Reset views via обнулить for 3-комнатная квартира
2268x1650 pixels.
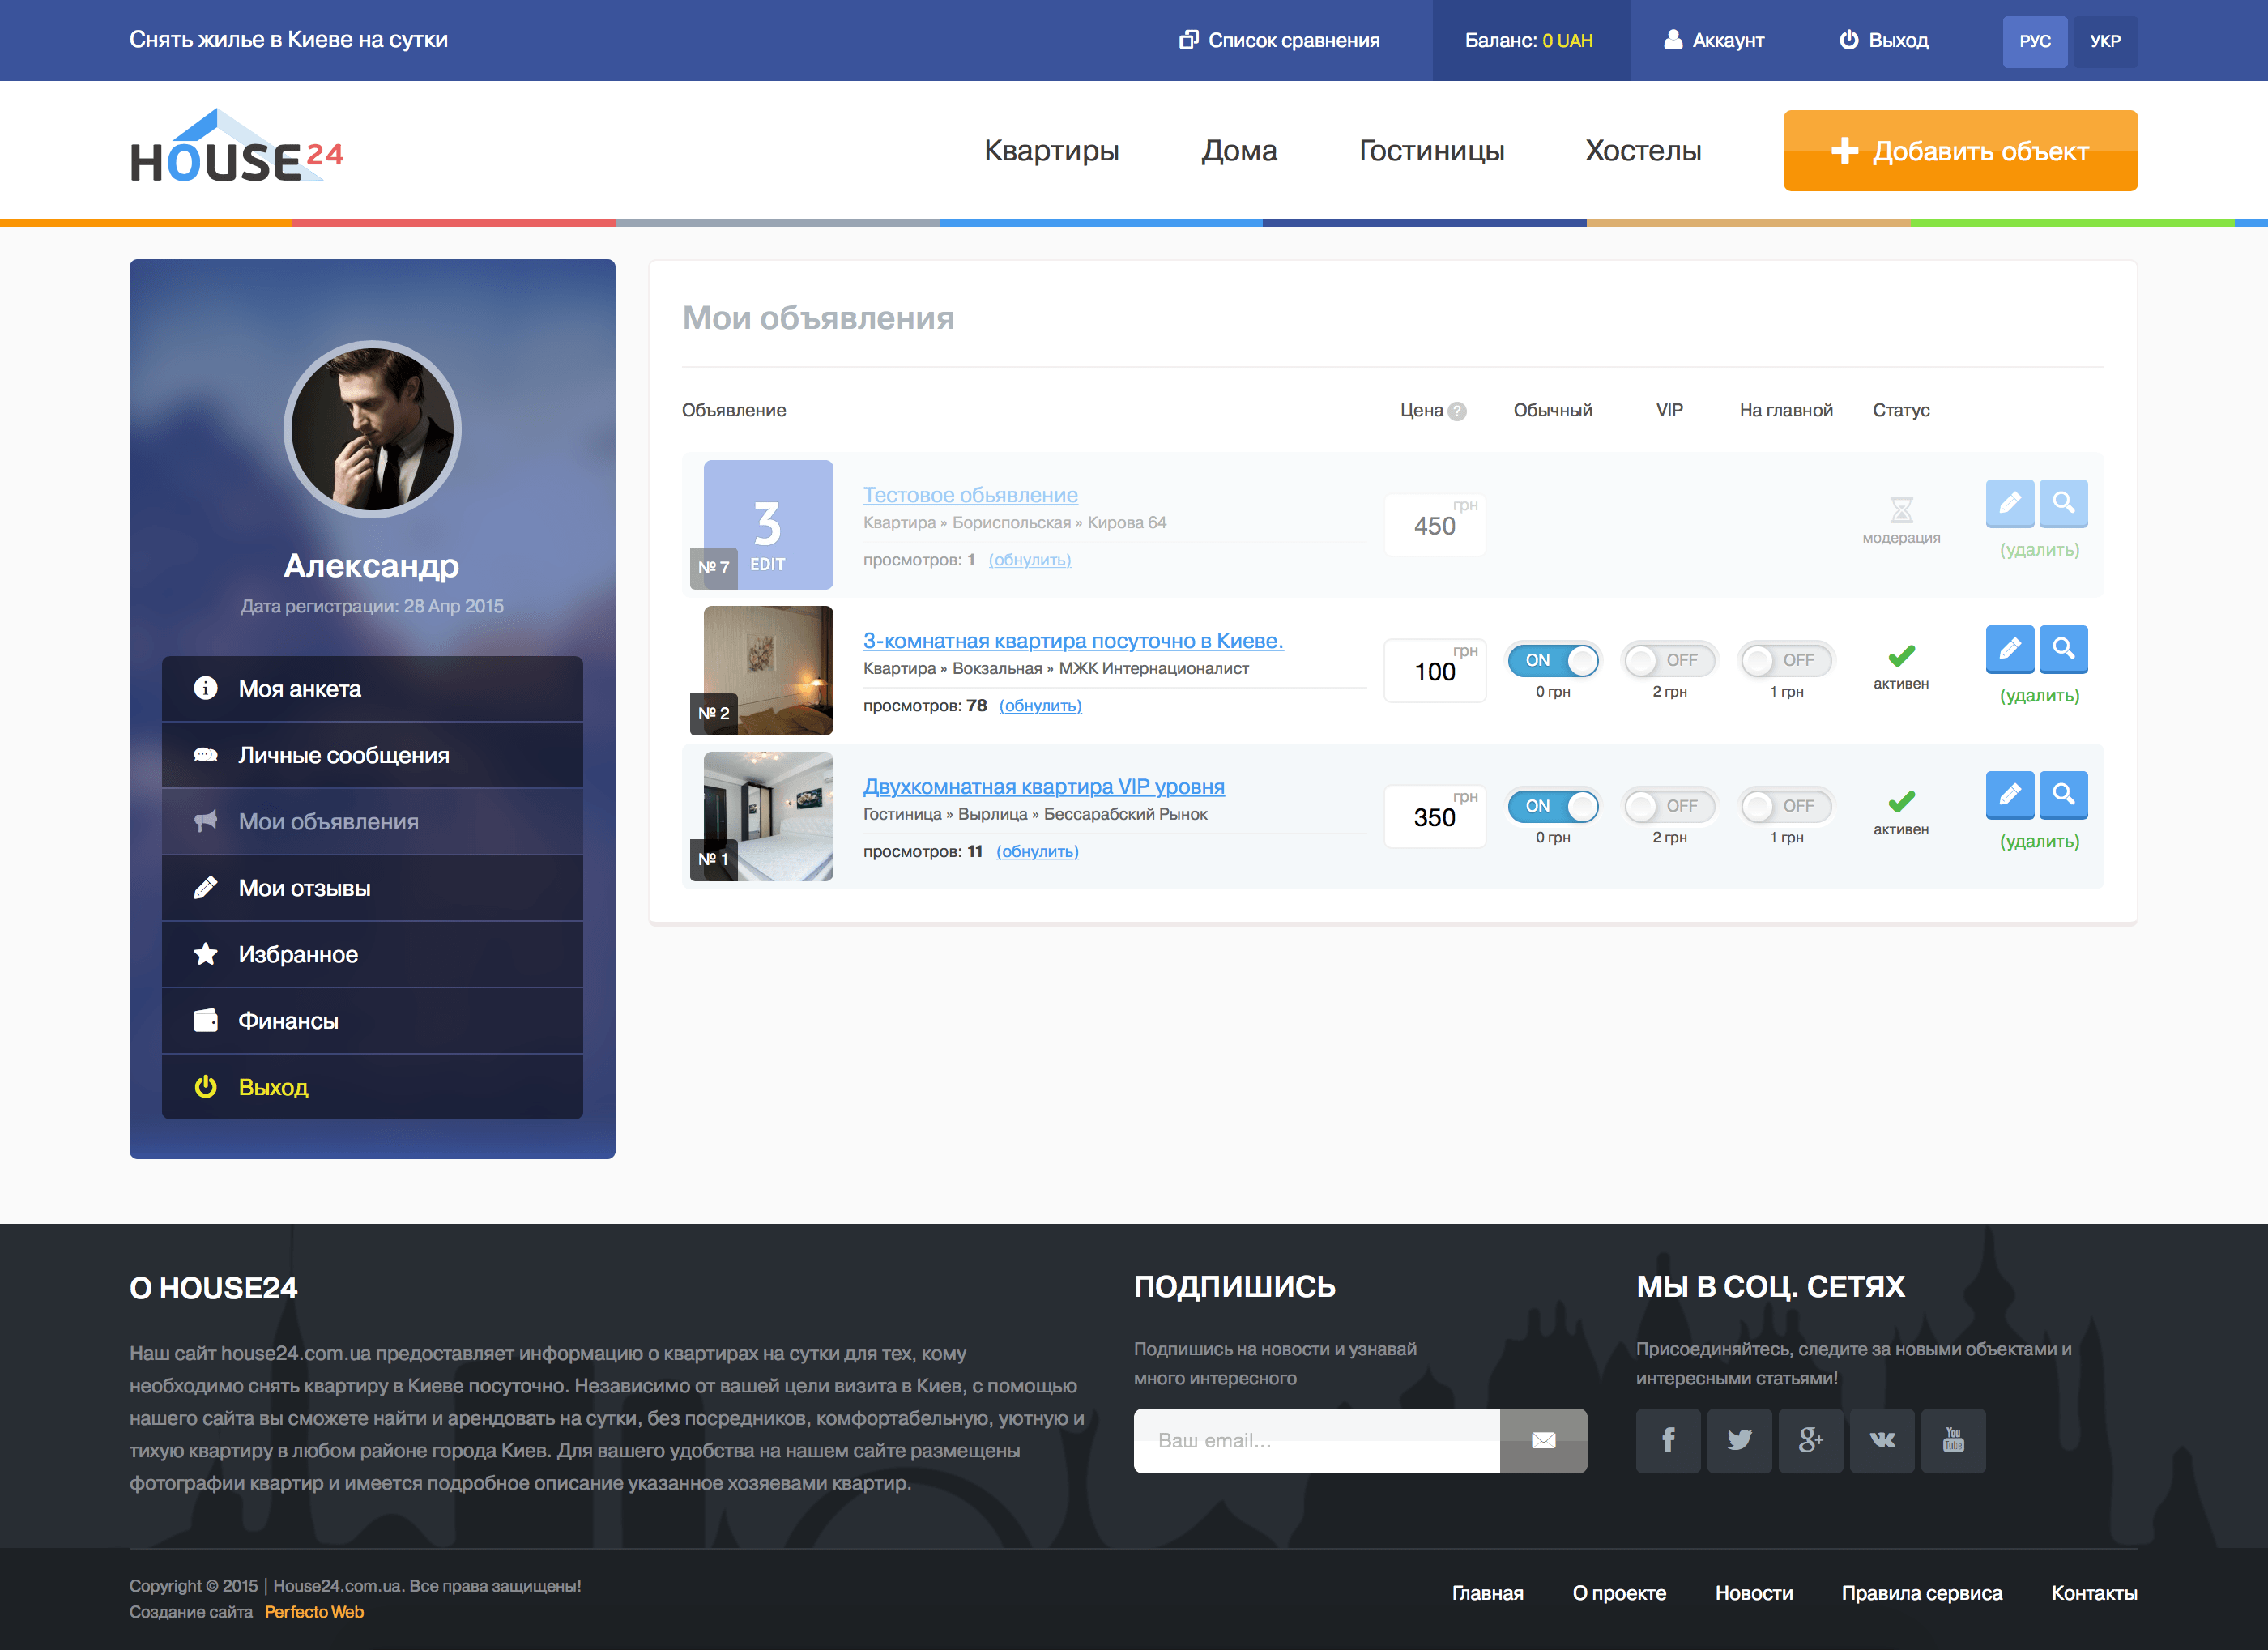pyautogui.click(x=1040, y=706)
